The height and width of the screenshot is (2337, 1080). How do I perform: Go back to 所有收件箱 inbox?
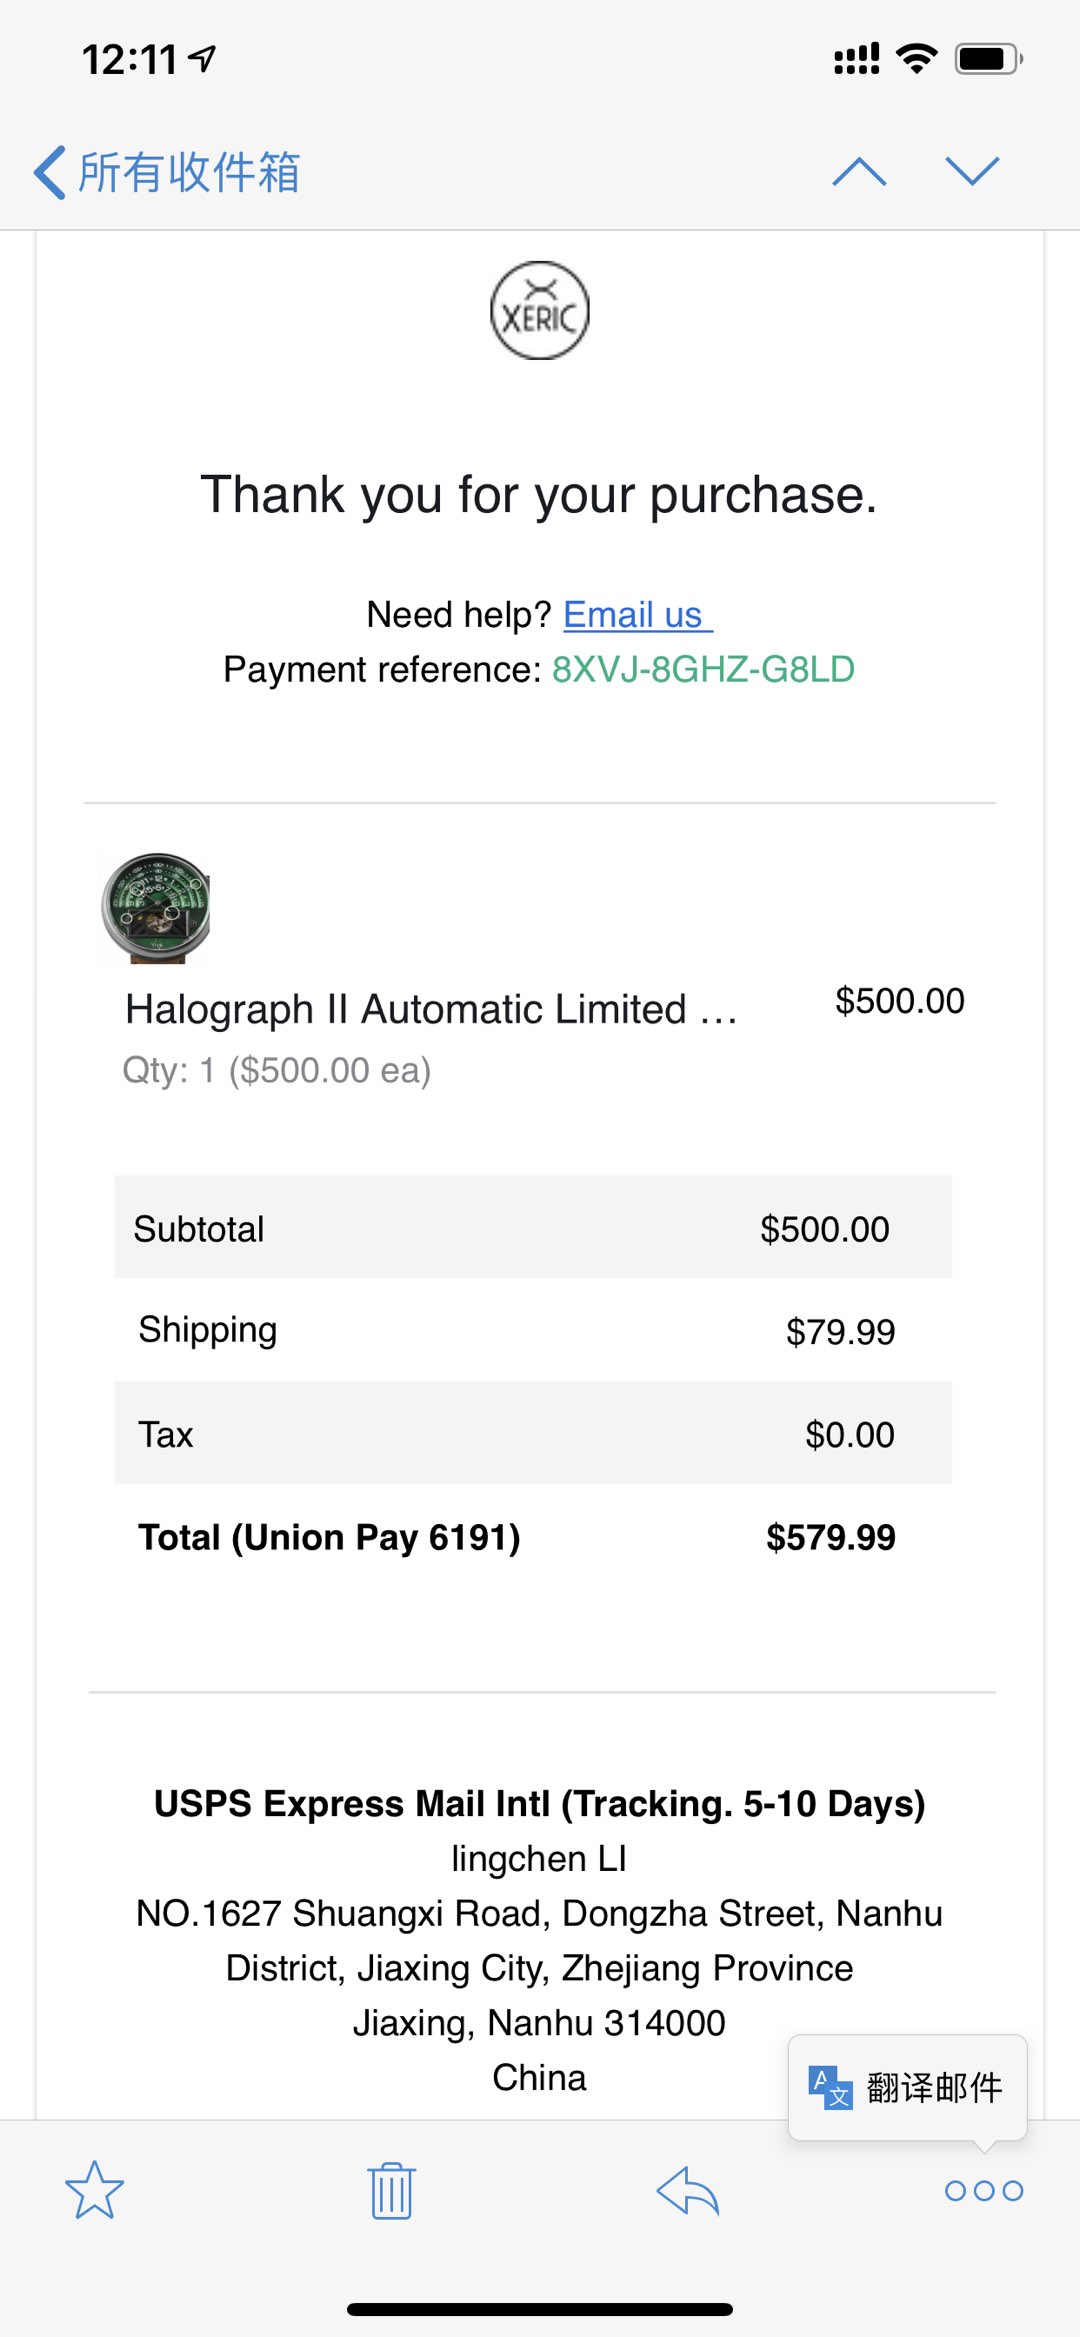pos(190,172)
